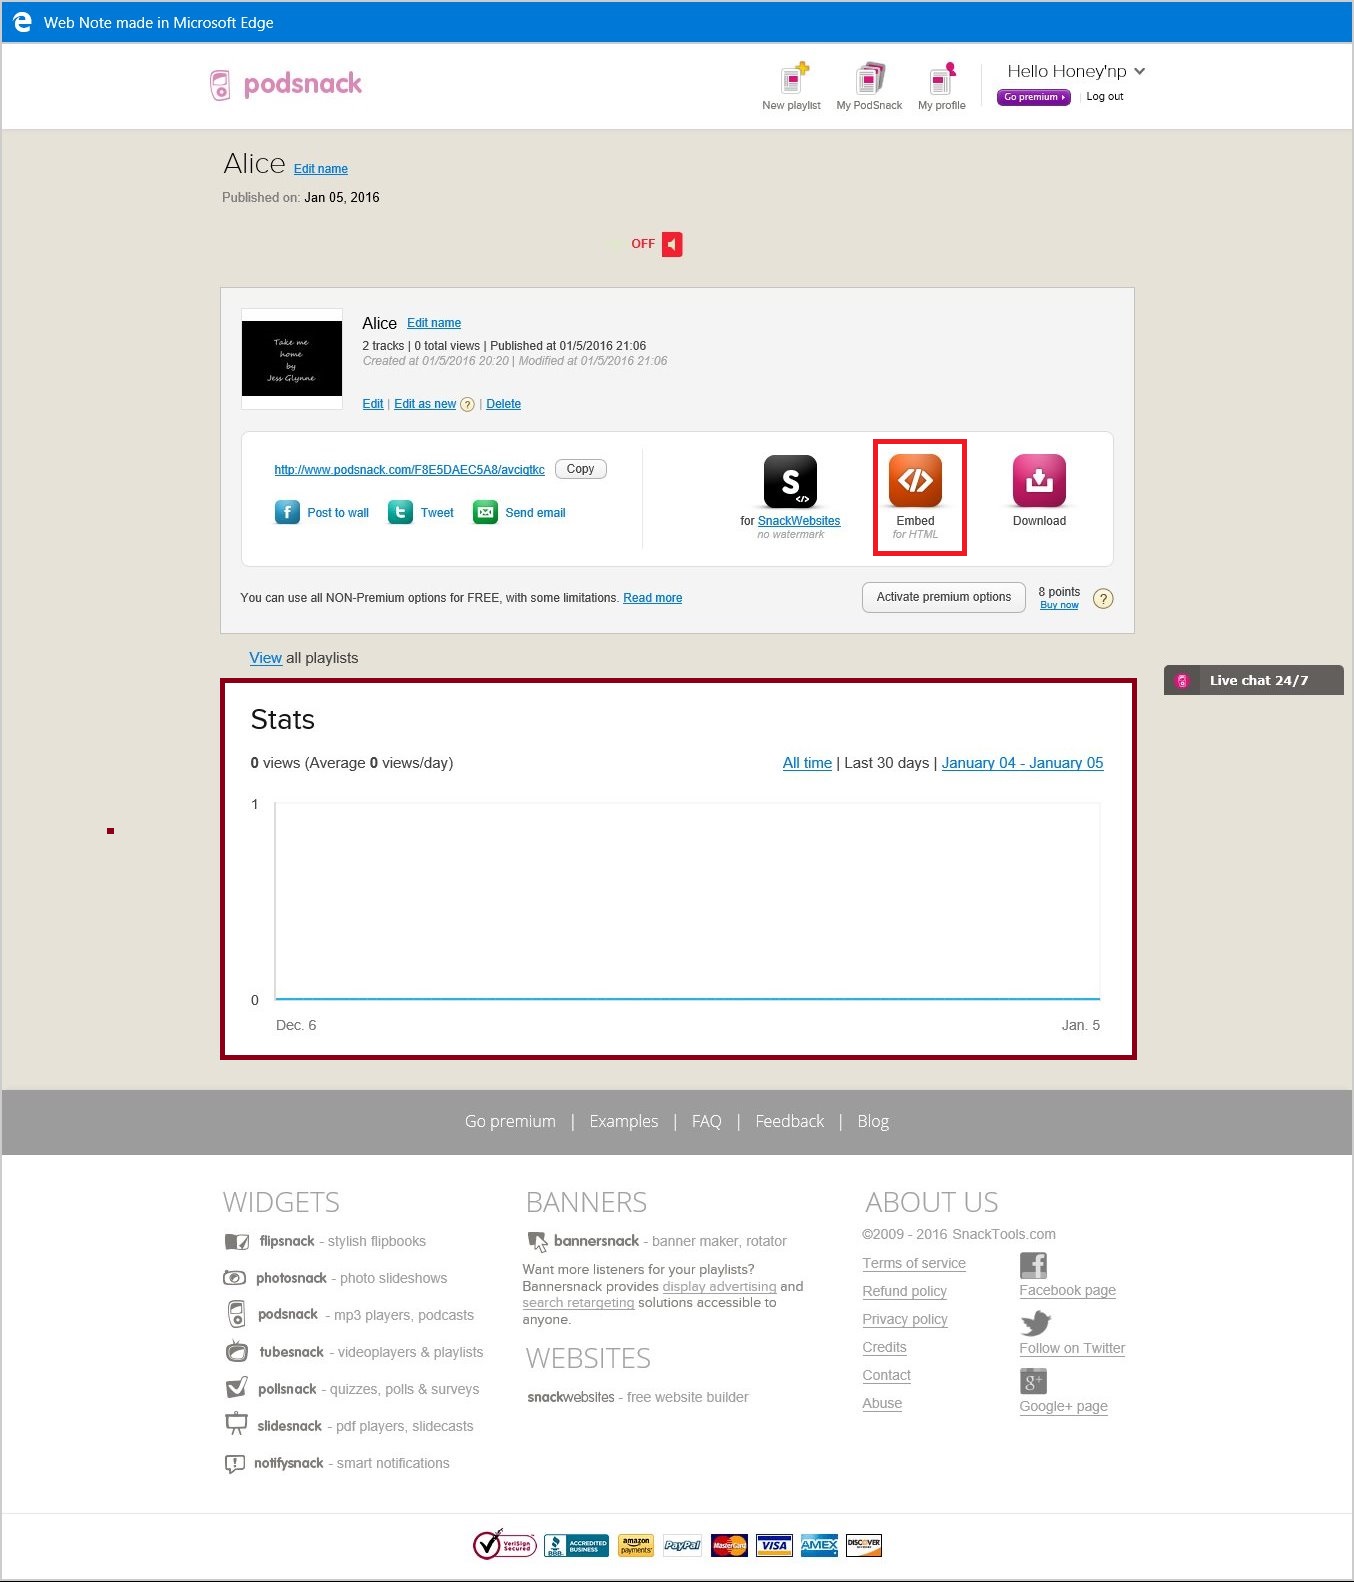Toggle the OFF sound switch
The image size is (1354, 1582).
[671, 244]
